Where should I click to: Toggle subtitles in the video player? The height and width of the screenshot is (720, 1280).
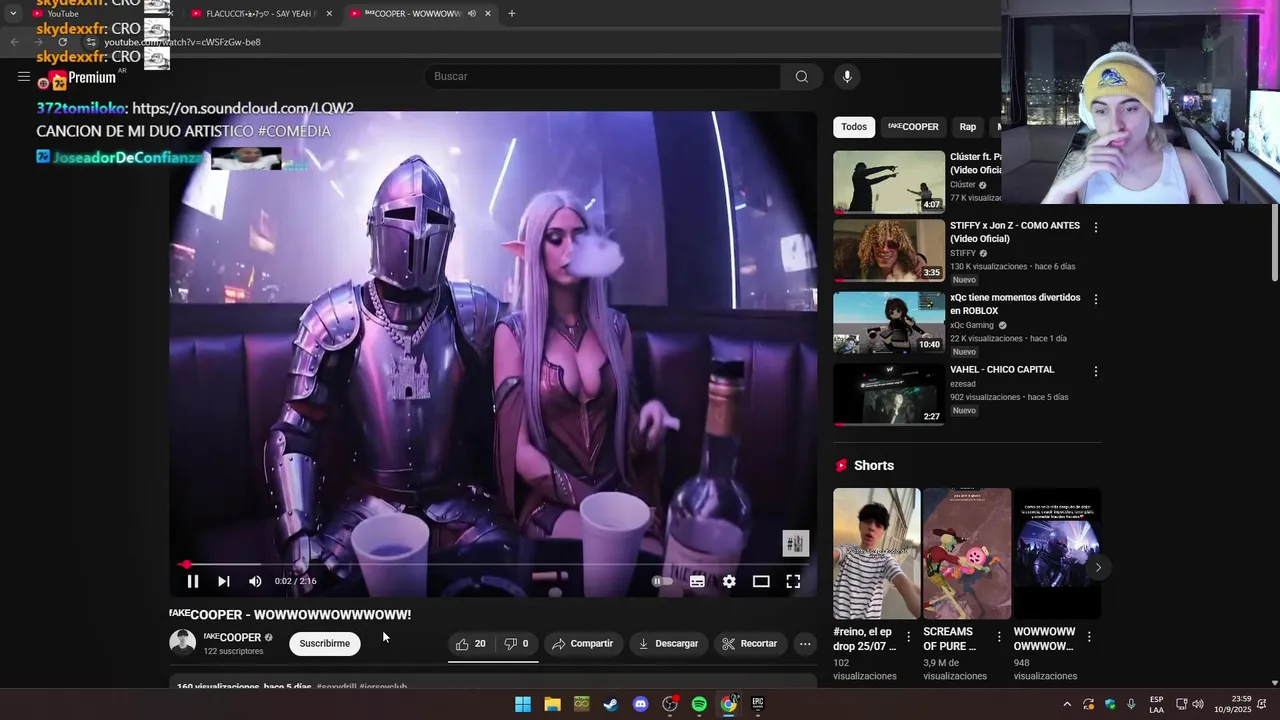[x=697, y=581]
